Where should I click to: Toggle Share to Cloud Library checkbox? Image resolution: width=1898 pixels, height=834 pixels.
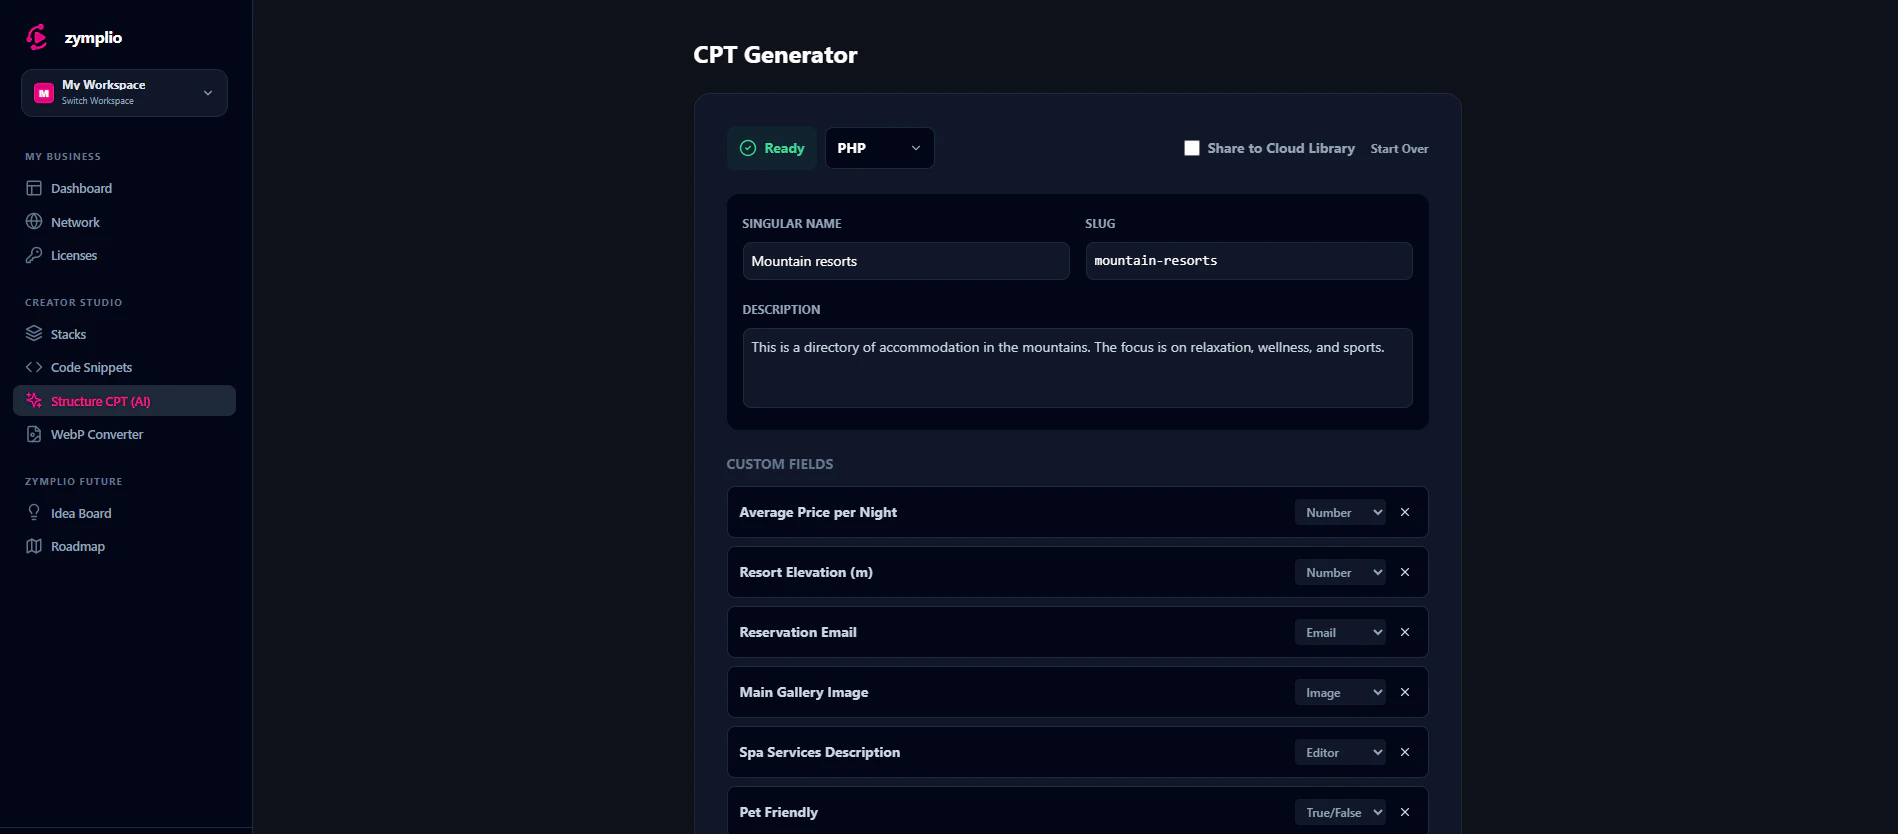pos(1192,148)
